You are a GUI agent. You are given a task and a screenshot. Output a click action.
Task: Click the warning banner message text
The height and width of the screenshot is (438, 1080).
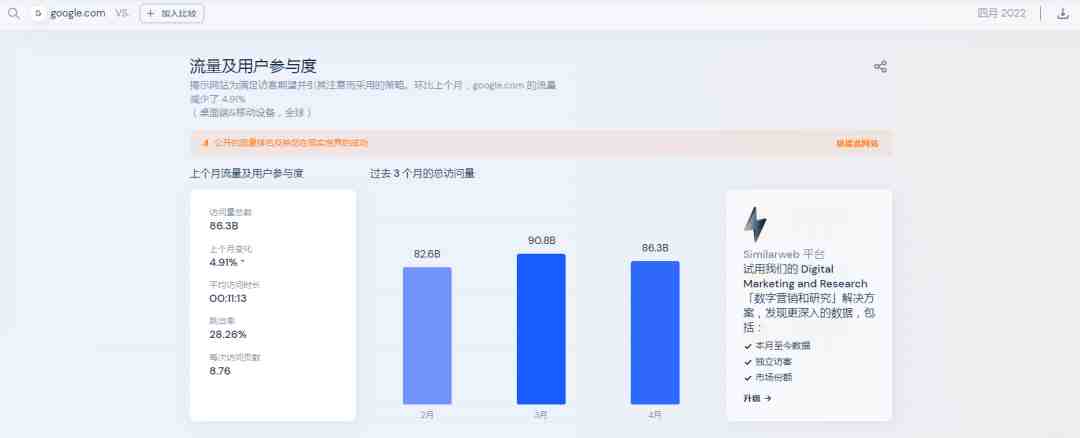[x=291, y=143]
